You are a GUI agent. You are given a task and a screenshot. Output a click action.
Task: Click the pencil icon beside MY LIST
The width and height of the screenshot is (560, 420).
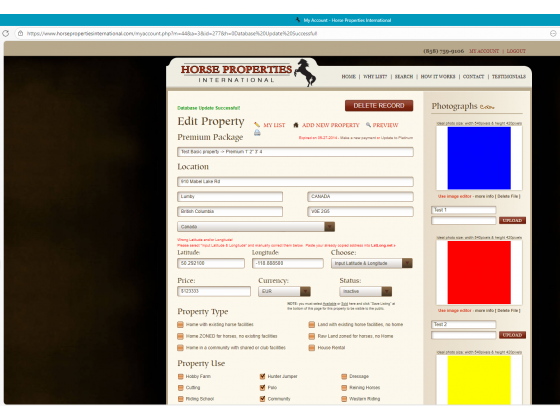click(257, 125)
